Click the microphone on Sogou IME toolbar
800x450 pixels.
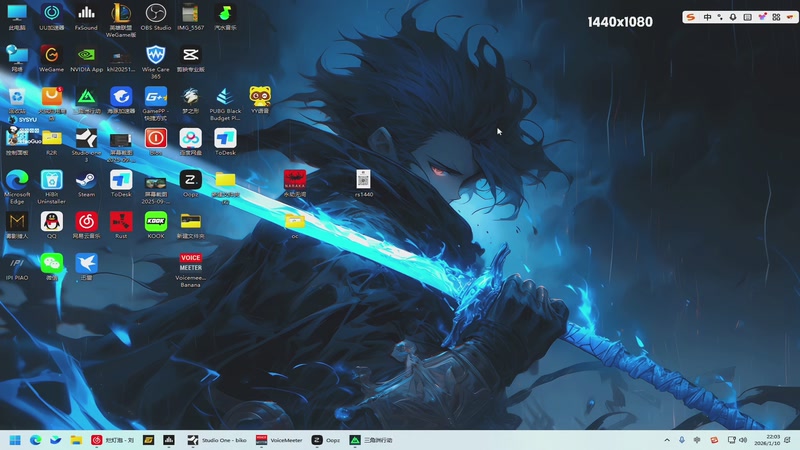pyautogui.click(x=733, y=17)
